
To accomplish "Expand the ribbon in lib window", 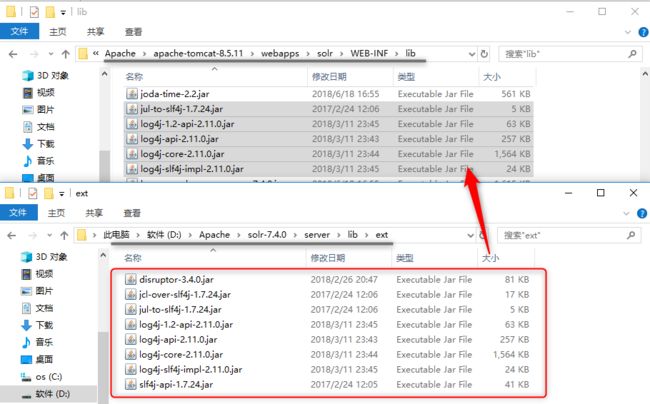I will tap(628, 32).
